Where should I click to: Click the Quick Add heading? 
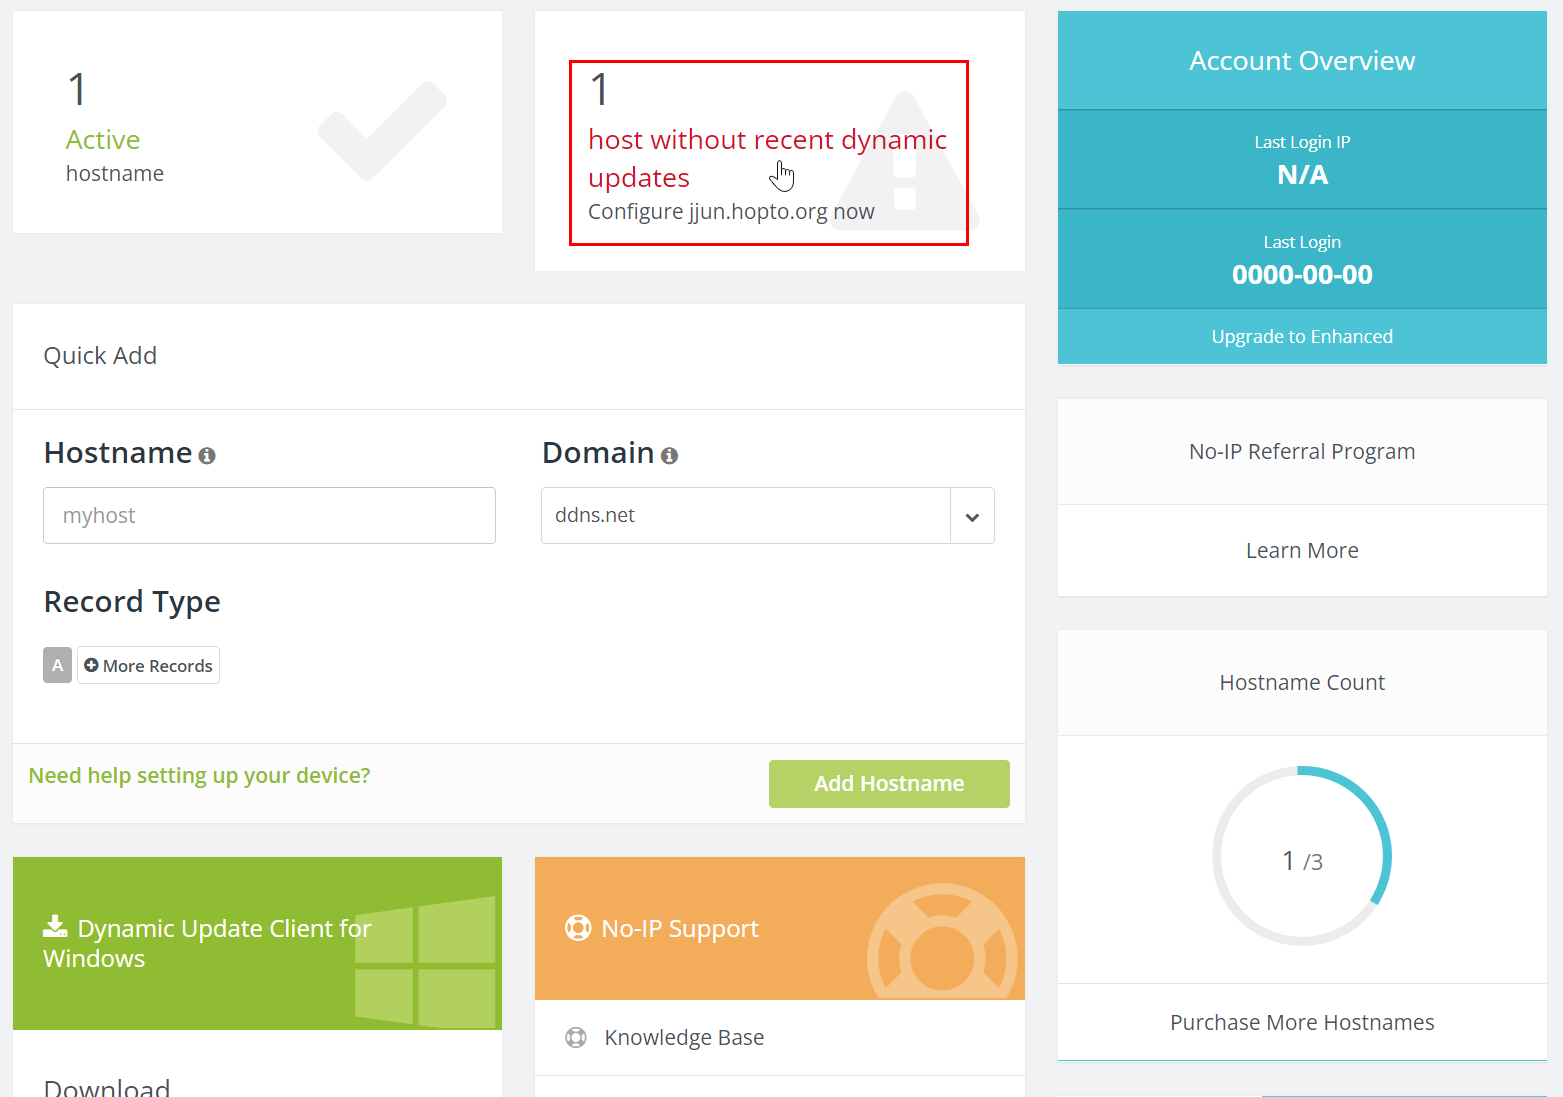[100, 356]
